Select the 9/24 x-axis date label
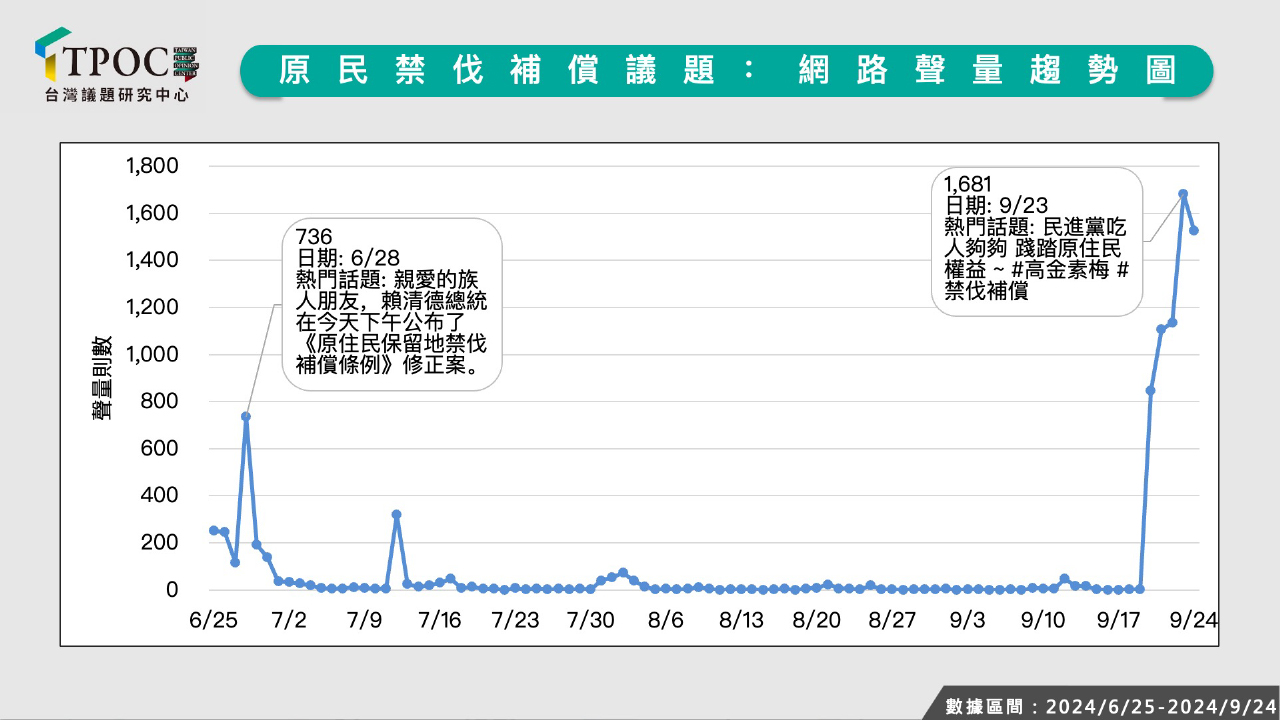The image size is (1280, 720). (1193, 620)
